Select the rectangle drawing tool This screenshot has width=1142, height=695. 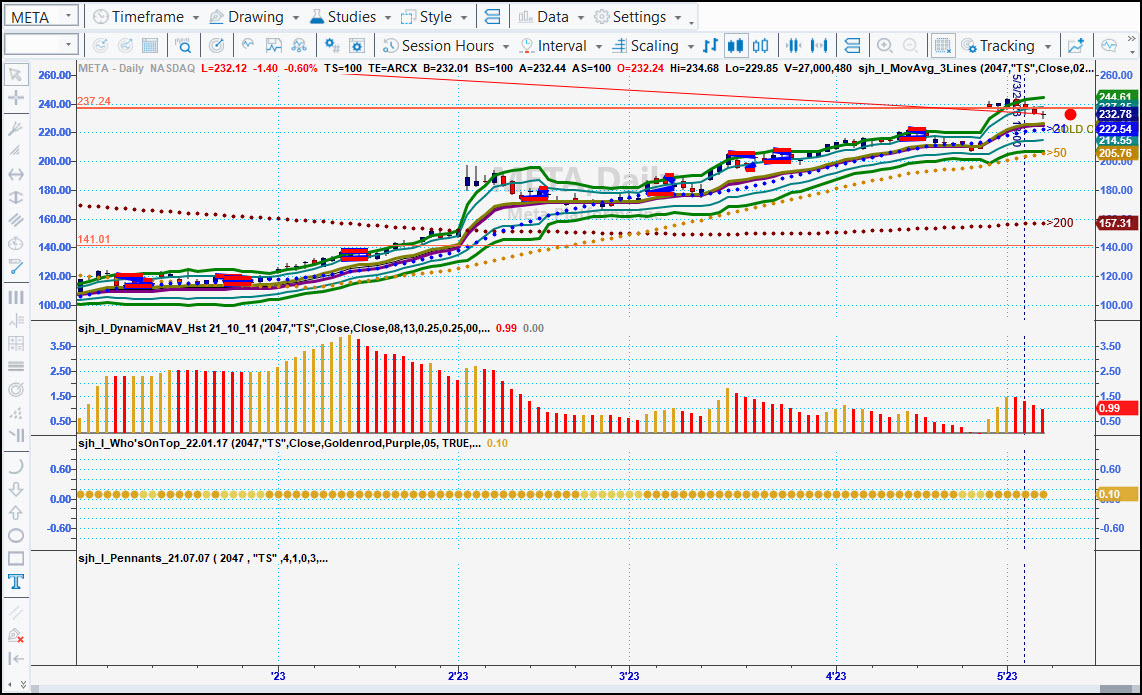point(15,559)
